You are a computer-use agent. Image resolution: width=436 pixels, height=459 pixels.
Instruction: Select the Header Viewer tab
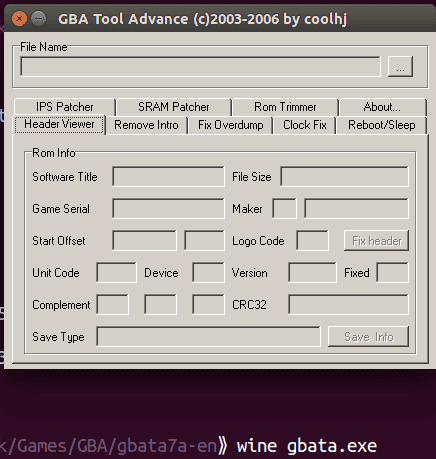(x=59, y=124)
